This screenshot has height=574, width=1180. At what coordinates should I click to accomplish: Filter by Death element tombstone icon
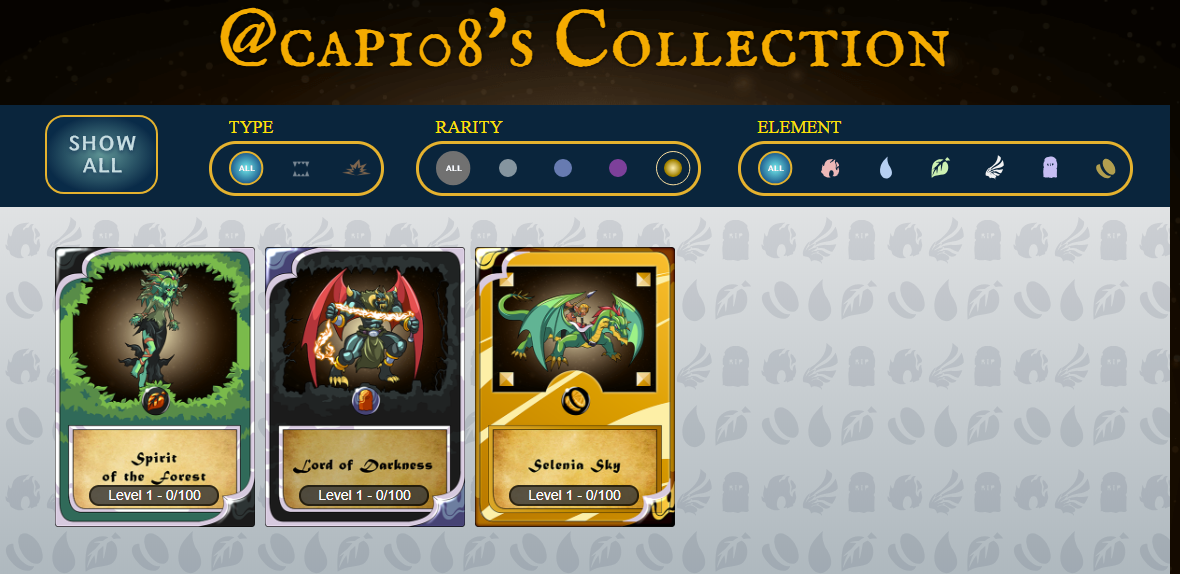(1051, 167)
